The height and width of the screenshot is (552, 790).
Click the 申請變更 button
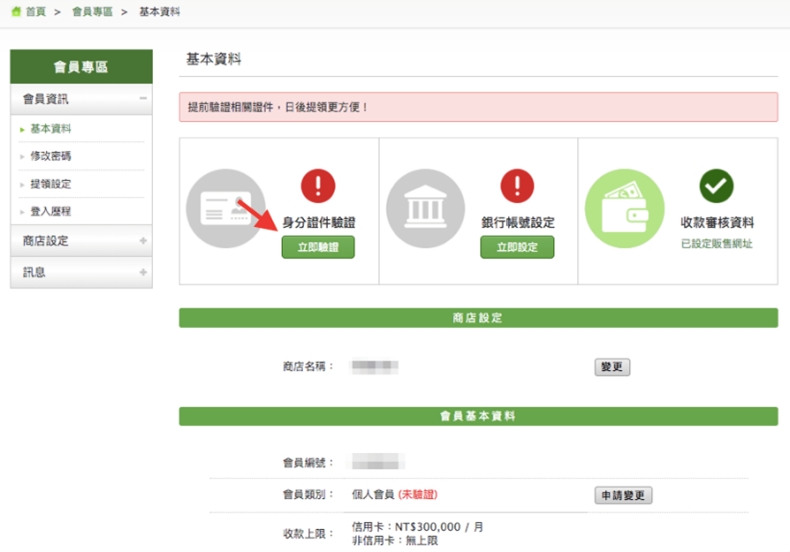click(623, 495)
